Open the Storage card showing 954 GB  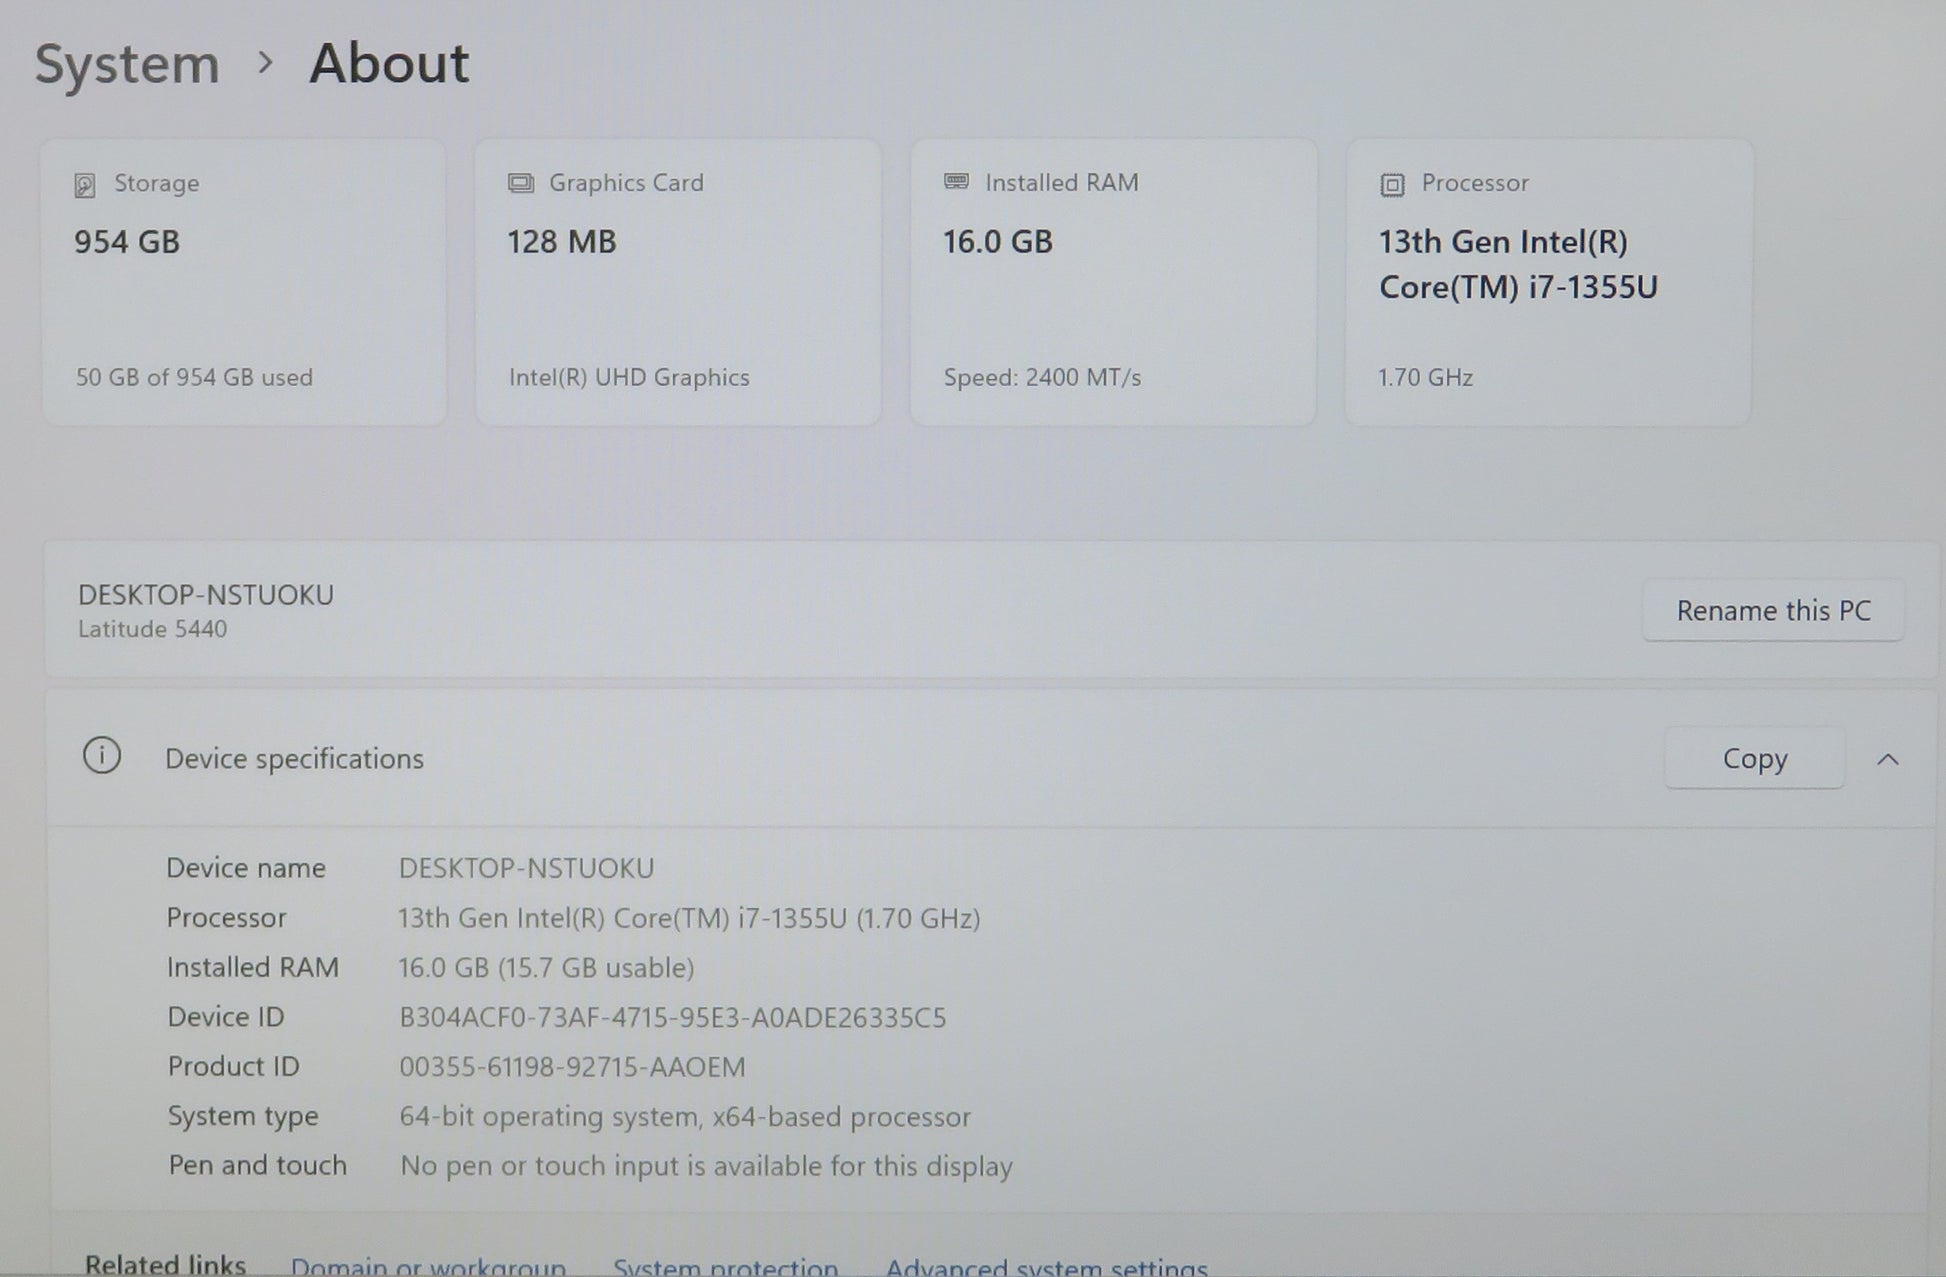(x=243, y=283)
